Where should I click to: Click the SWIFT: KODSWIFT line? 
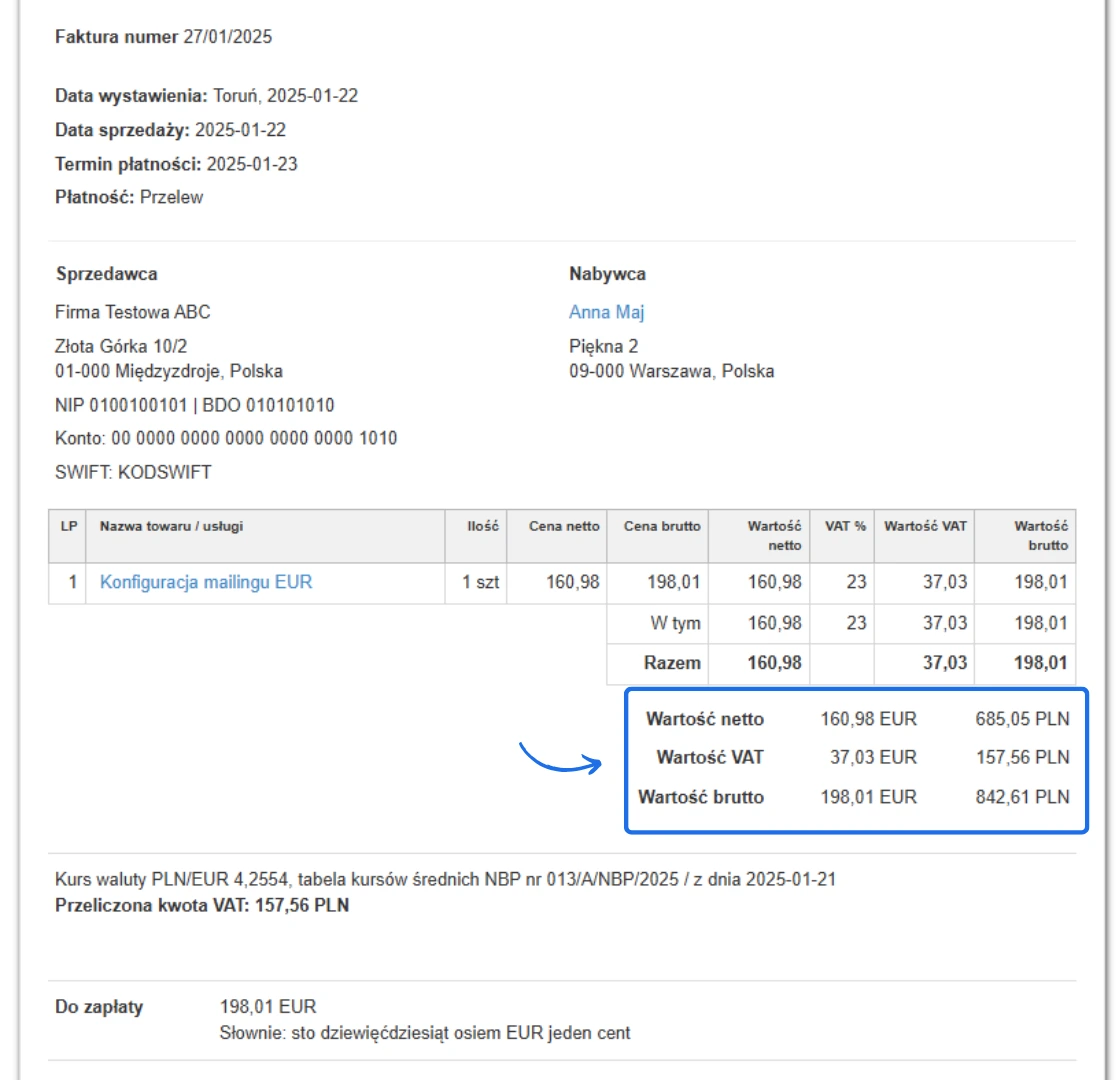tap(133, 472)
